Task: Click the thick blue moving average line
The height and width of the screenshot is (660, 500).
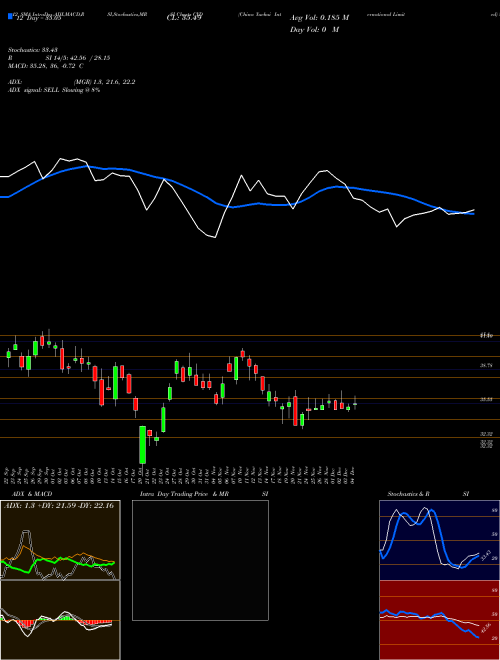Action: click(236, 206)
